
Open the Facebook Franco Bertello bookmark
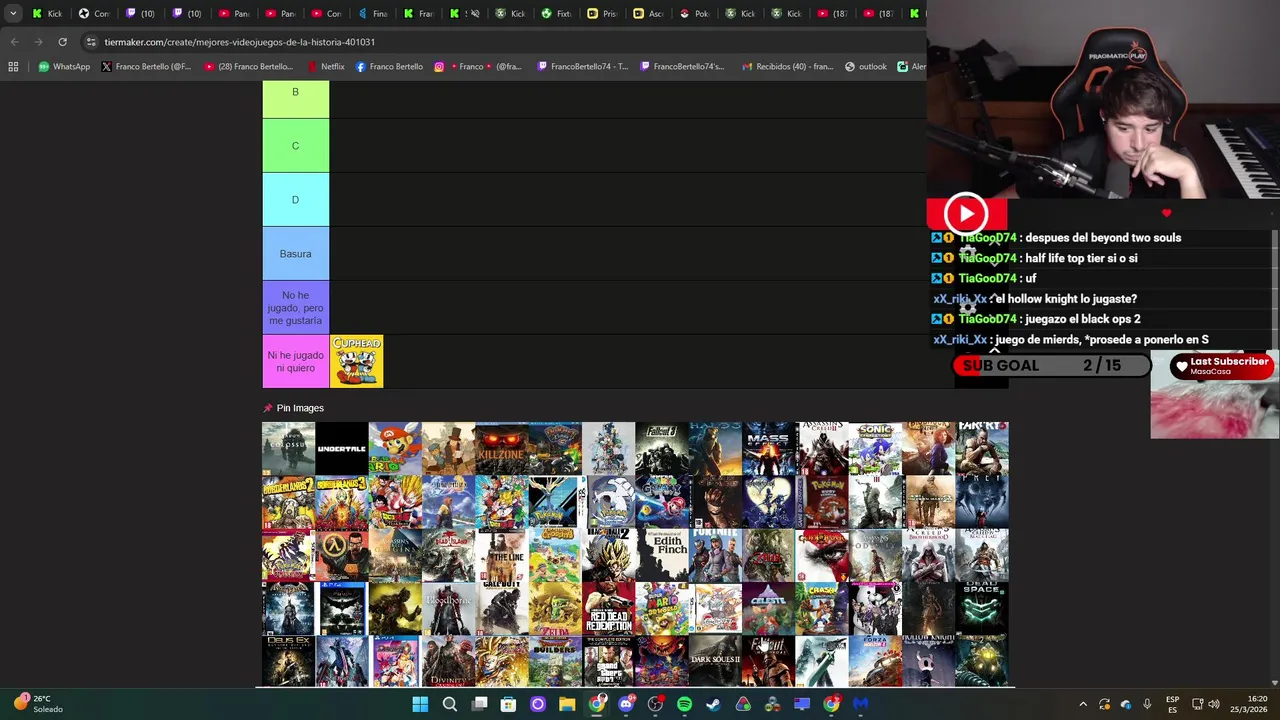click(389, 67)
